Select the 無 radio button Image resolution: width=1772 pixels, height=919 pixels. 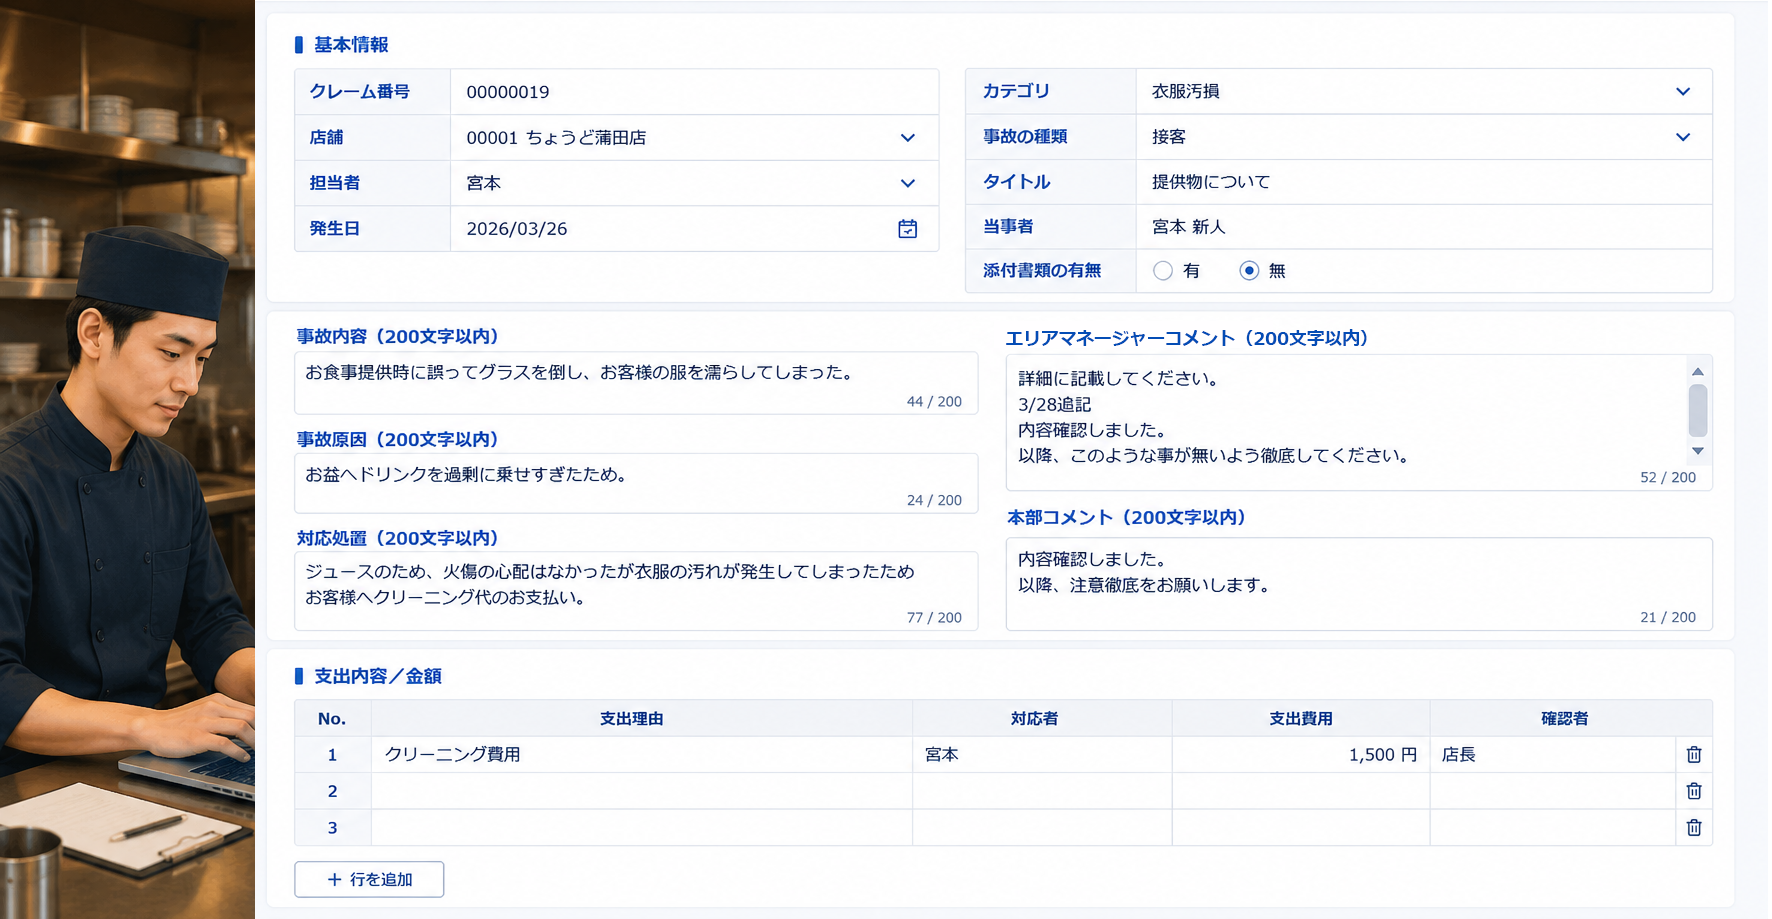pos(1249,271)
